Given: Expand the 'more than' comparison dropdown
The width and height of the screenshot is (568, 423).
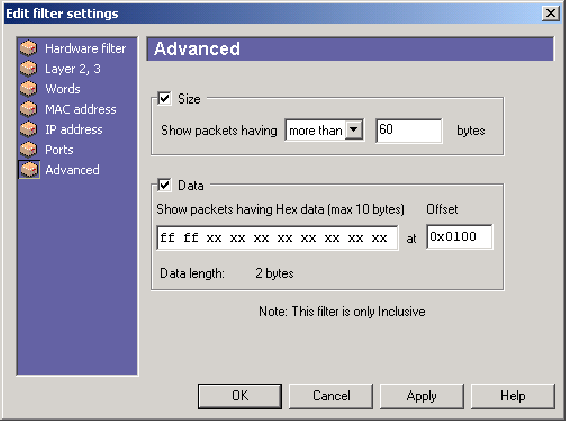Looking at the screenshot, I should 354,130.
